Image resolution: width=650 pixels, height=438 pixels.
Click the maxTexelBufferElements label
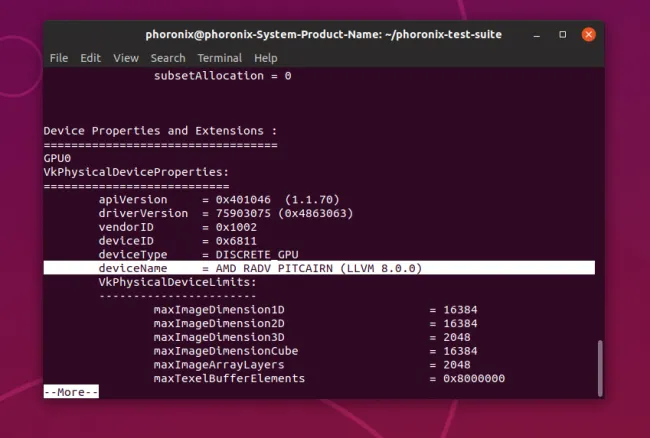coord(229,378)
